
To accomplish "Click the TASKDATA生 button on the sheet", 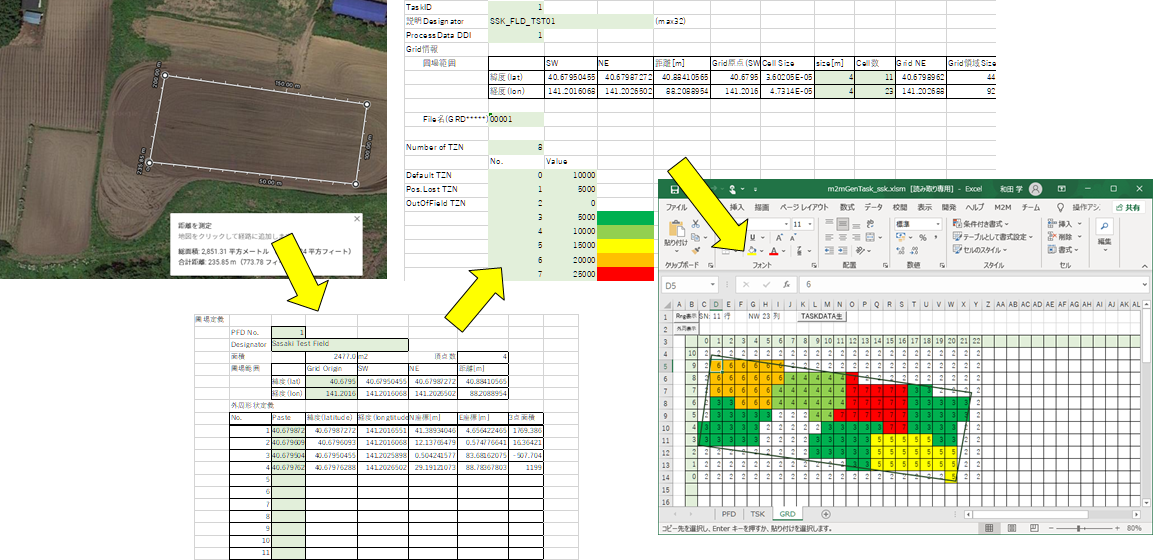I will click(823, 316).
